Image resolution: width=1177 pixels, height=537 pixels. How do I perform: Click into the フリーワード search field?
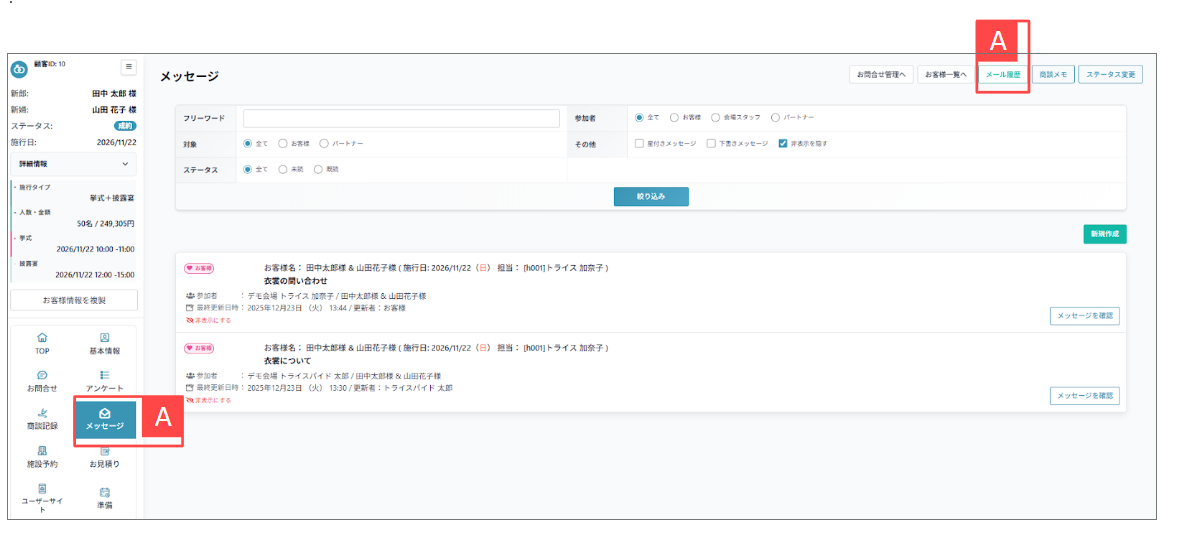point(401,118)
